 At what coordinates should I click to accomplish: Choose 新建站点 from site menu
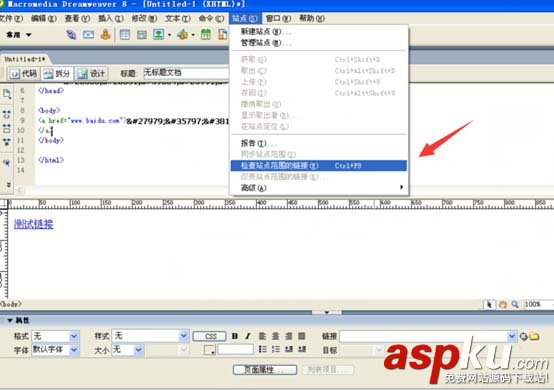coord(319,31)
